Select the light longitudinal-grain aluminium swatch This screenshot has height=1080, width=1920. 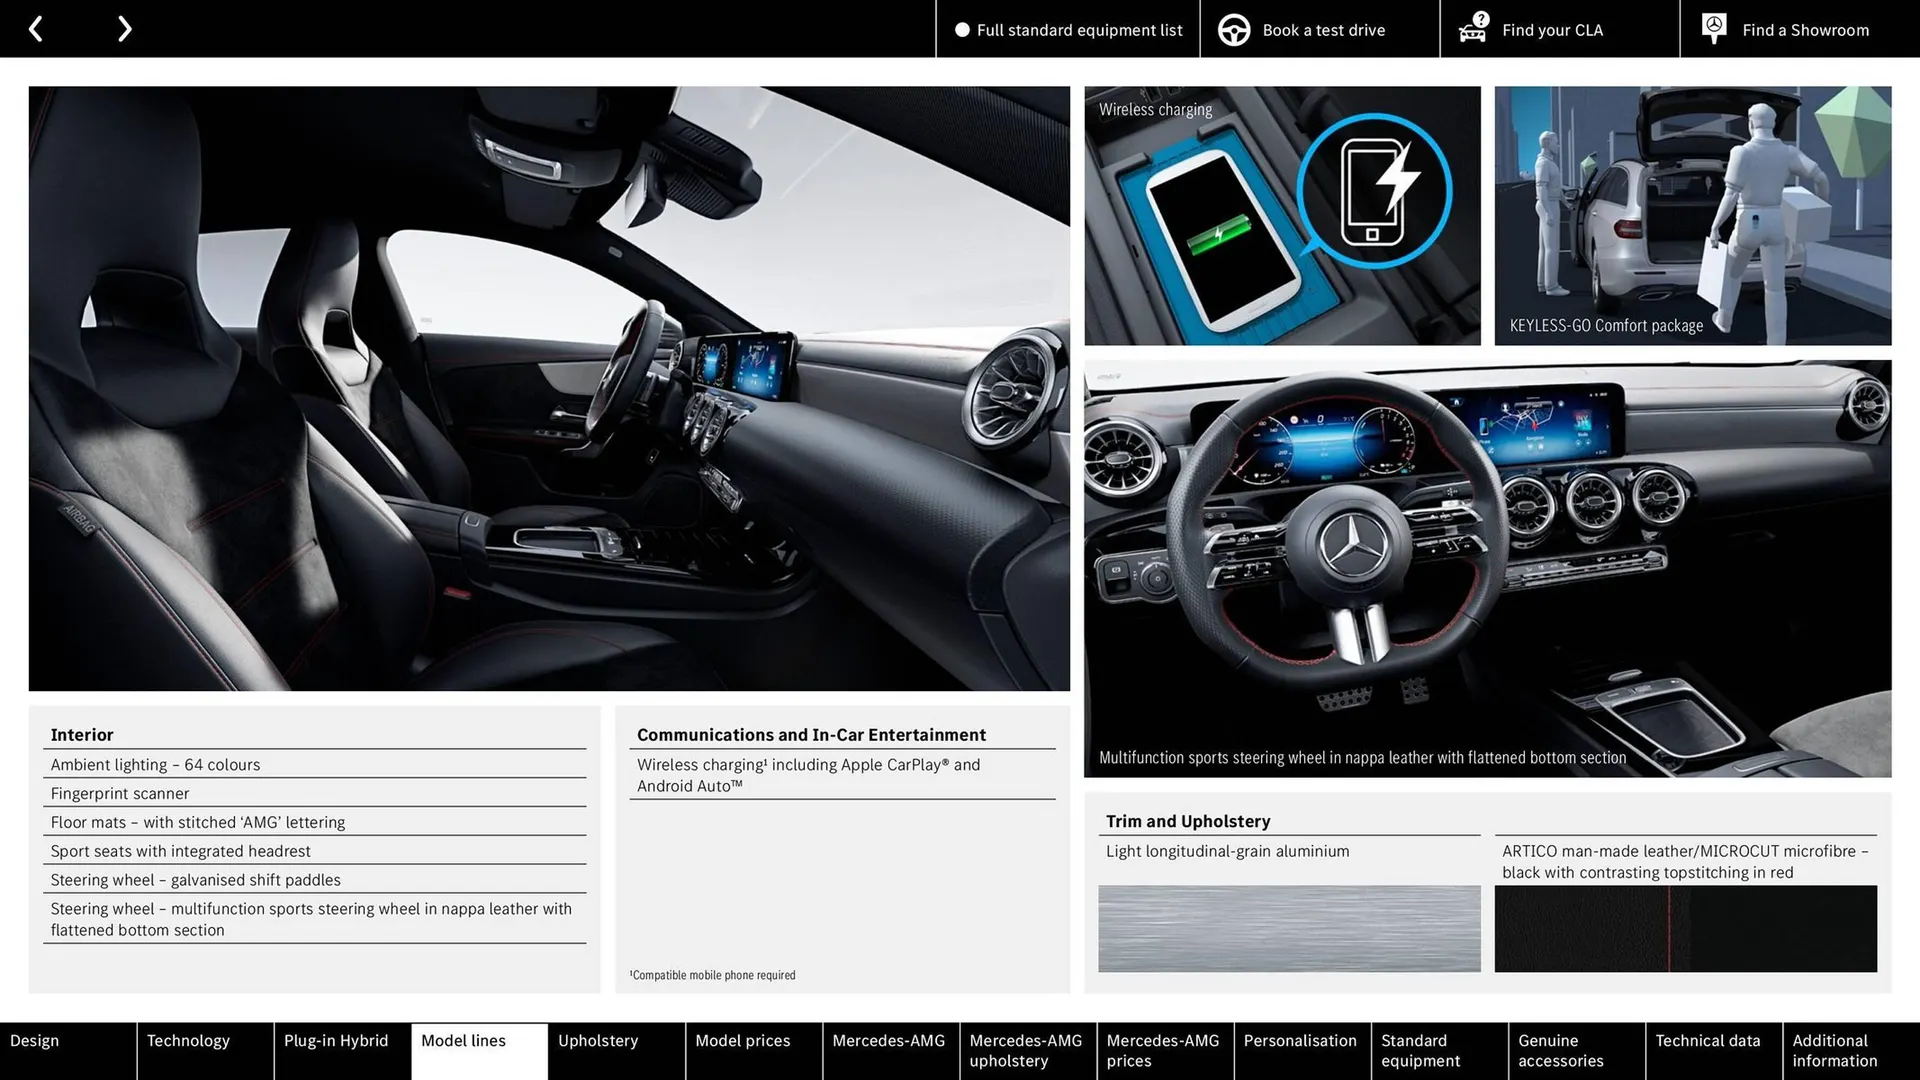[1289, 928]
